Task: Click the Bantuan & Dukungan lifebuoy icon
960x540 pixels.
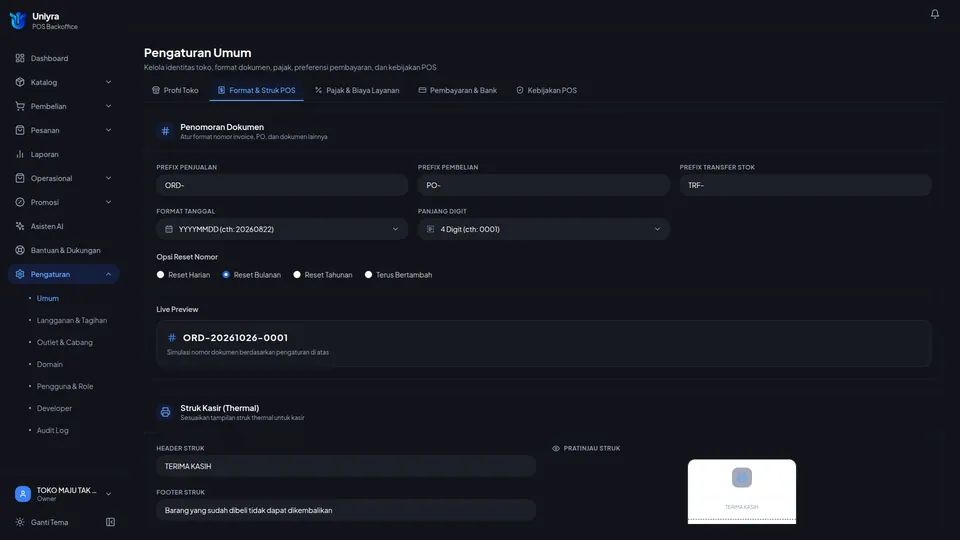Action: coord(20,250)
